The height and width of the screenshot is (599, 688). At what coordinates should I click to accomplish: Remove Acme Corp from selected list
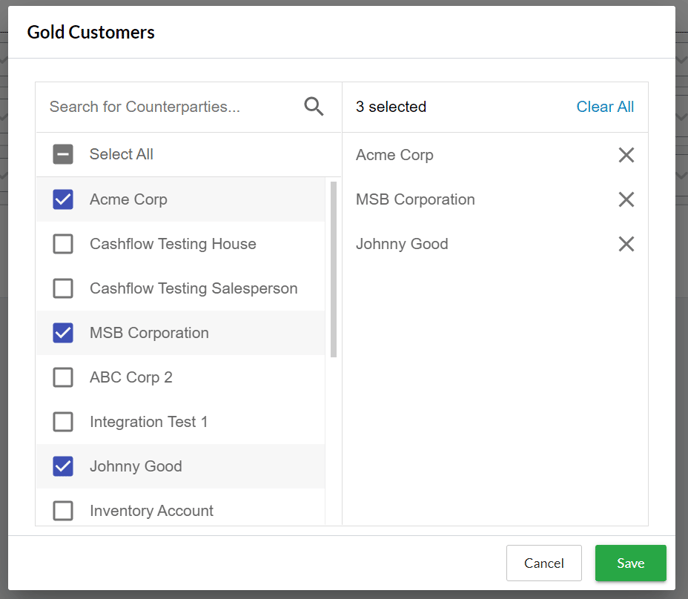626,155
